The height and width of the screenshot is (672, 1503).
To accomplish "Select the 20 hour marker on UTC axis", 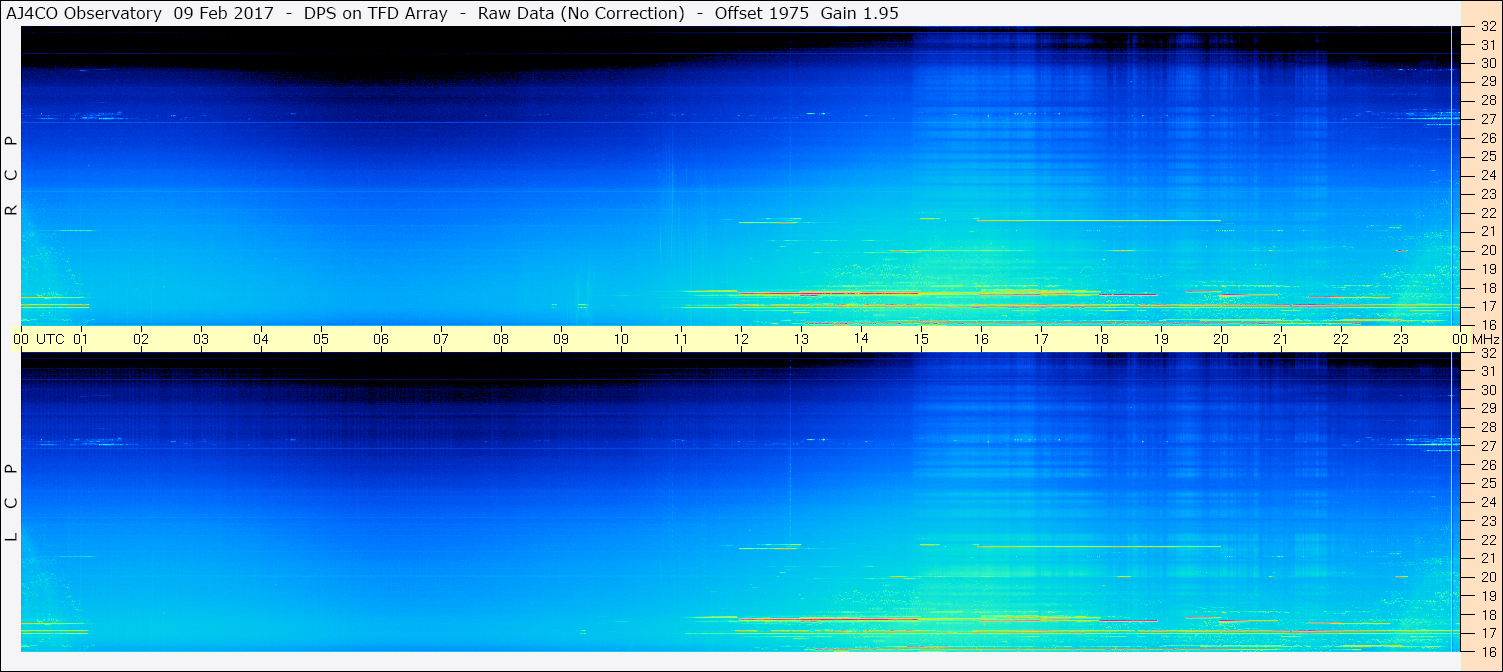I will coord(1221,339).
